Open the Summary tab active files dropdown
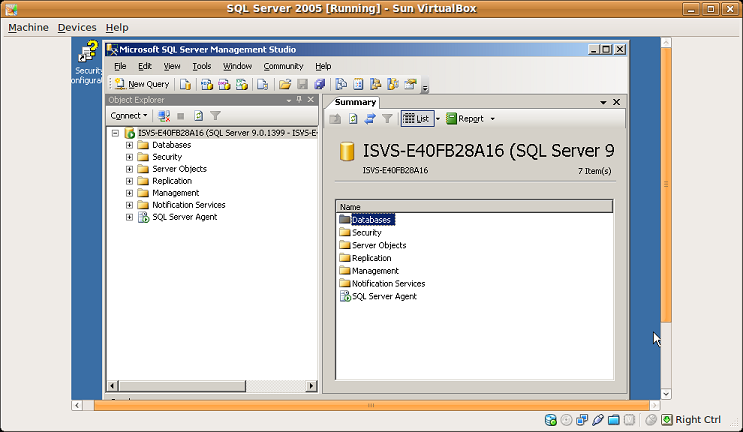 [603, 102]
